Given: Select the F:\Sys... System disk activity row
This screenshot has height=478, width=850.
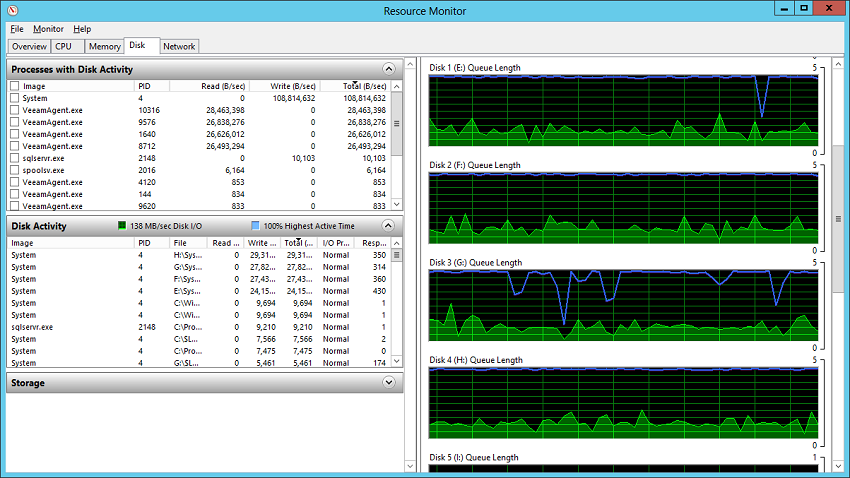Looking at the screenshot, I should (x=199, y=279).
